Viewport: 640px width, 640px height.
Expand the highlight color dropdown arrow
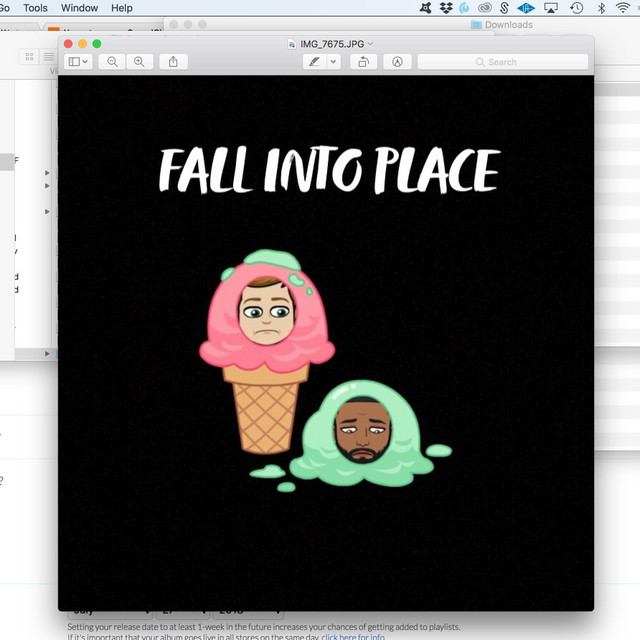[334, 62]
